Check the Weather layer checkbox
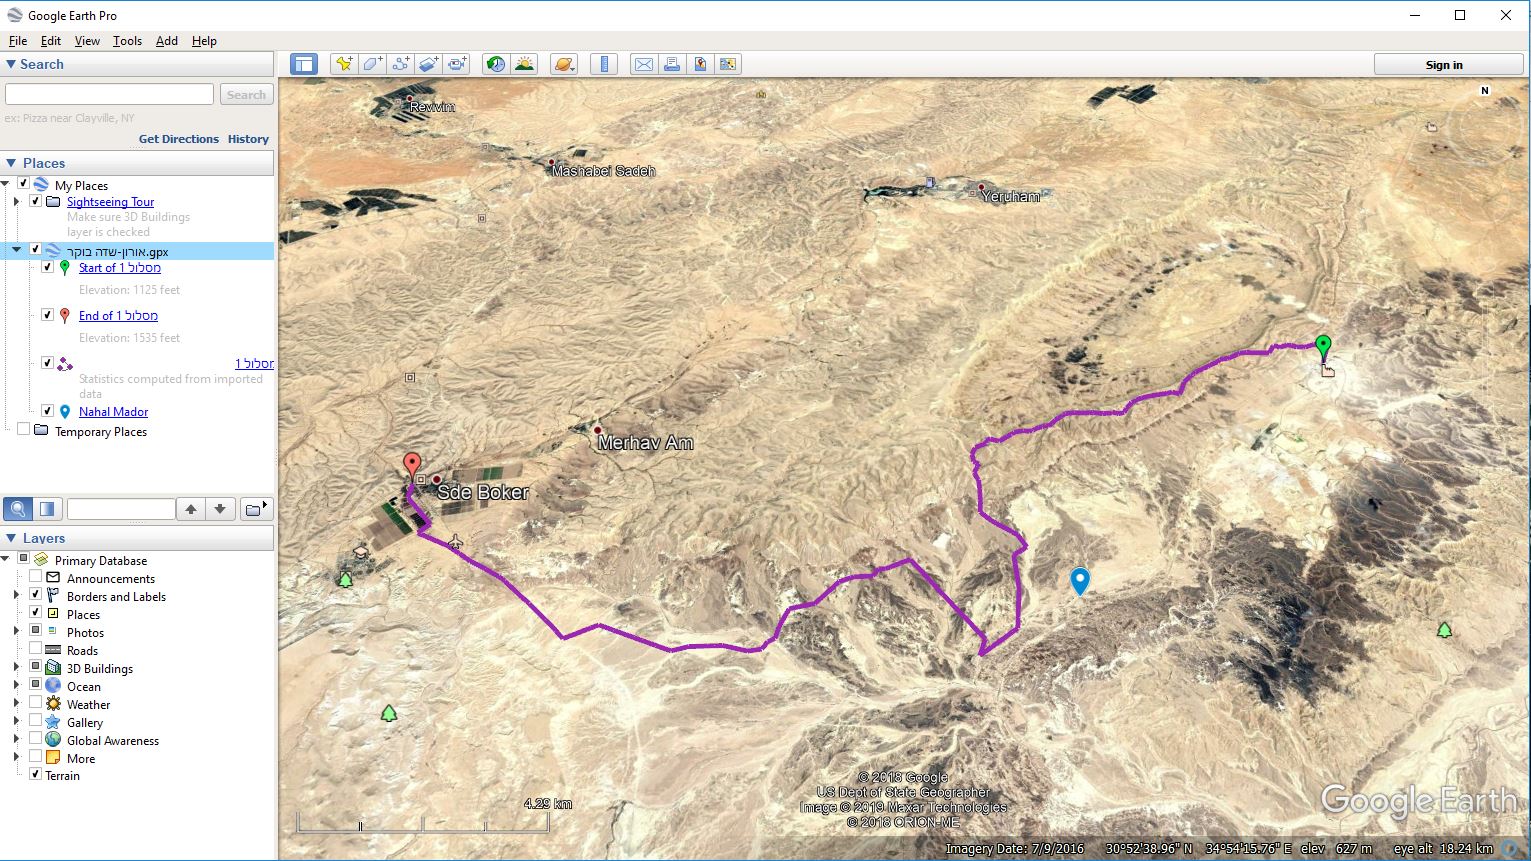This screenshot has width=1531, height=861. pyautogui.click(x=35, y=704)
